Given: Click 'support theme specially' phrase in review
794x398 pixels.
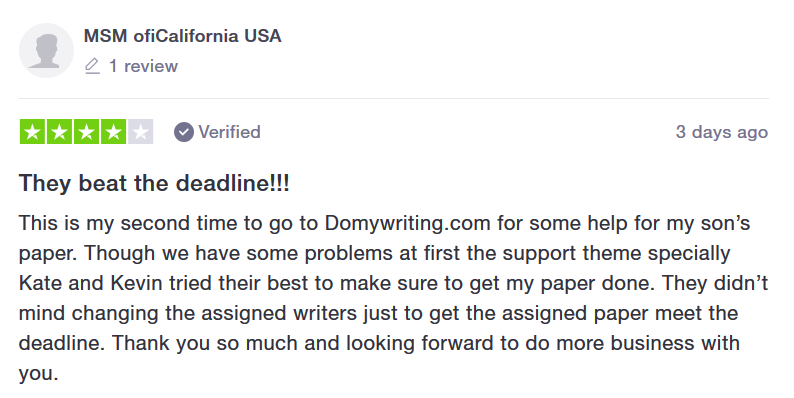Looking at the screenshot, I should (x=616, y=254).
